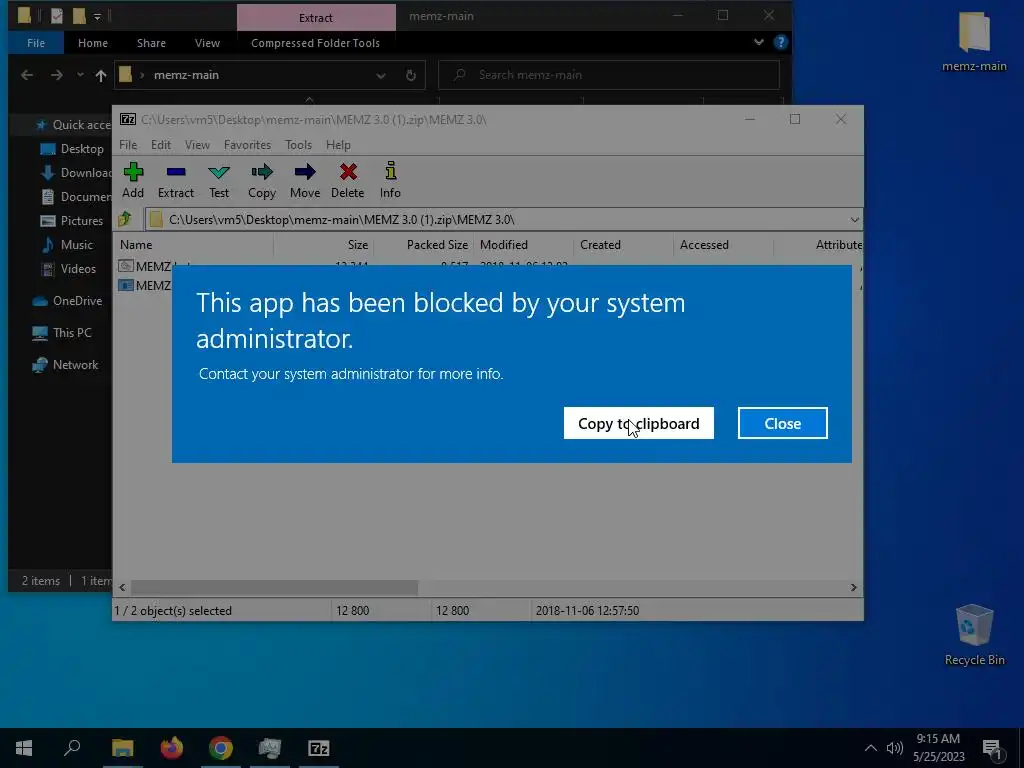Click the Extract contextual tab in Explorer
The image size is (1024, 768).
[316, 18]
